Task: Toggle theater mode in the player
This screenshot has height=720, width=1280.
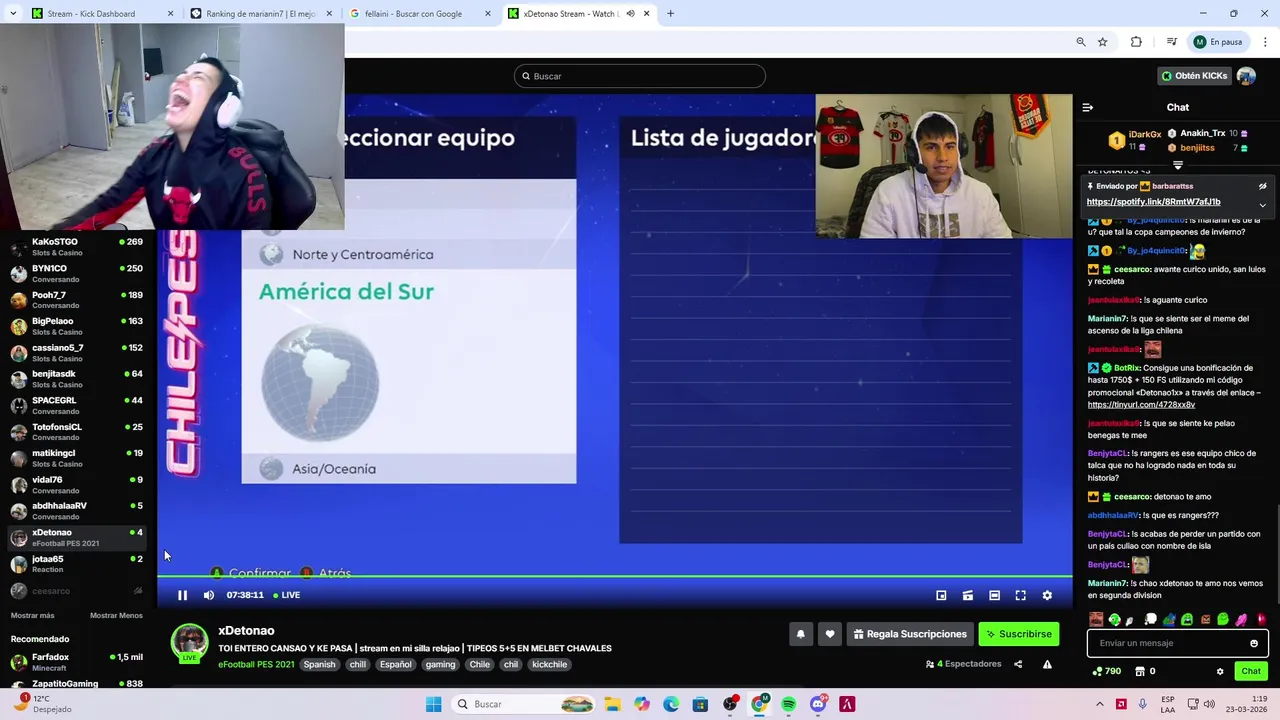Action: 994,595
